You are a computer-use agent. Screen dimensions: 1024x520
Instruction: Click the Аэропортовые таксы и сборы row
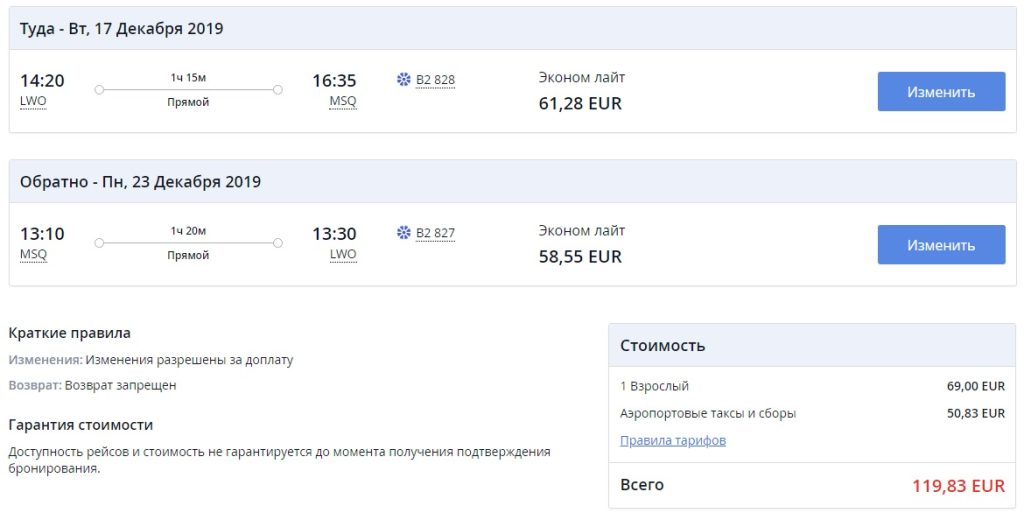708,413
